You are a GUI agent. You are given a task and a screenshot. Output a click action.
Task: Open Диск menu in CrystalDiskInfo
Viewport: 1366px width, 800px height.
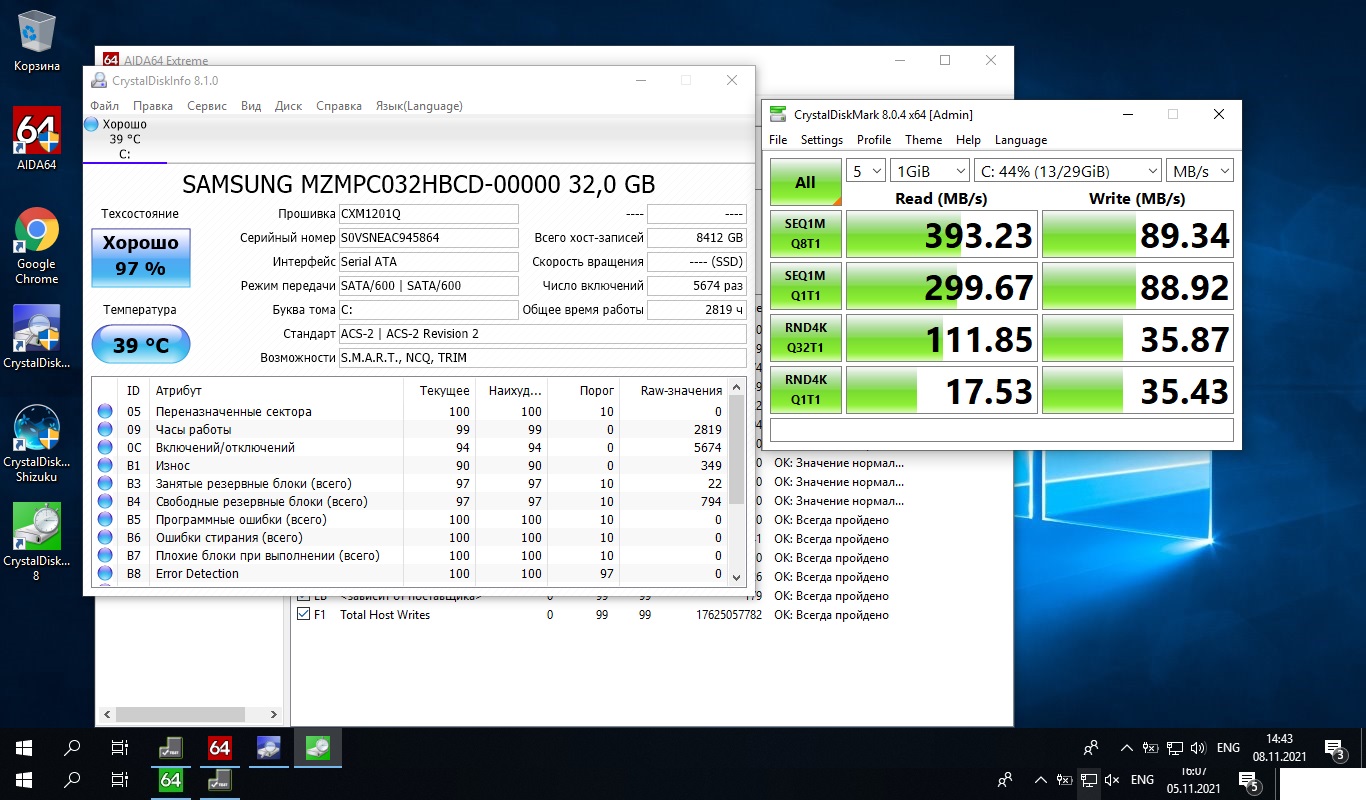coord(288,106)
